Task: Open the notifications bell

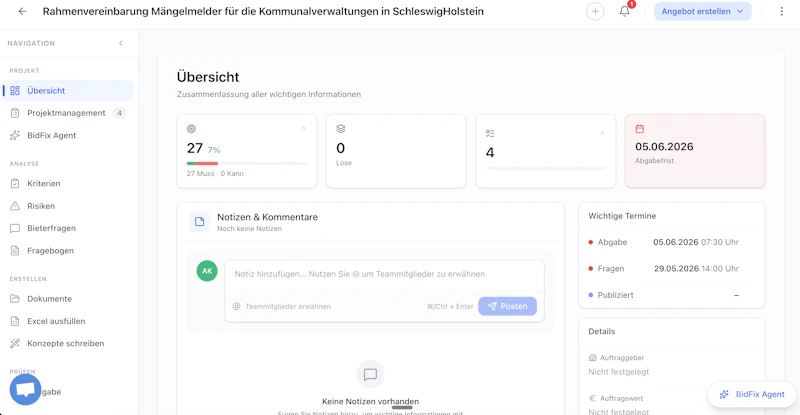Action: tap(624, 11)
